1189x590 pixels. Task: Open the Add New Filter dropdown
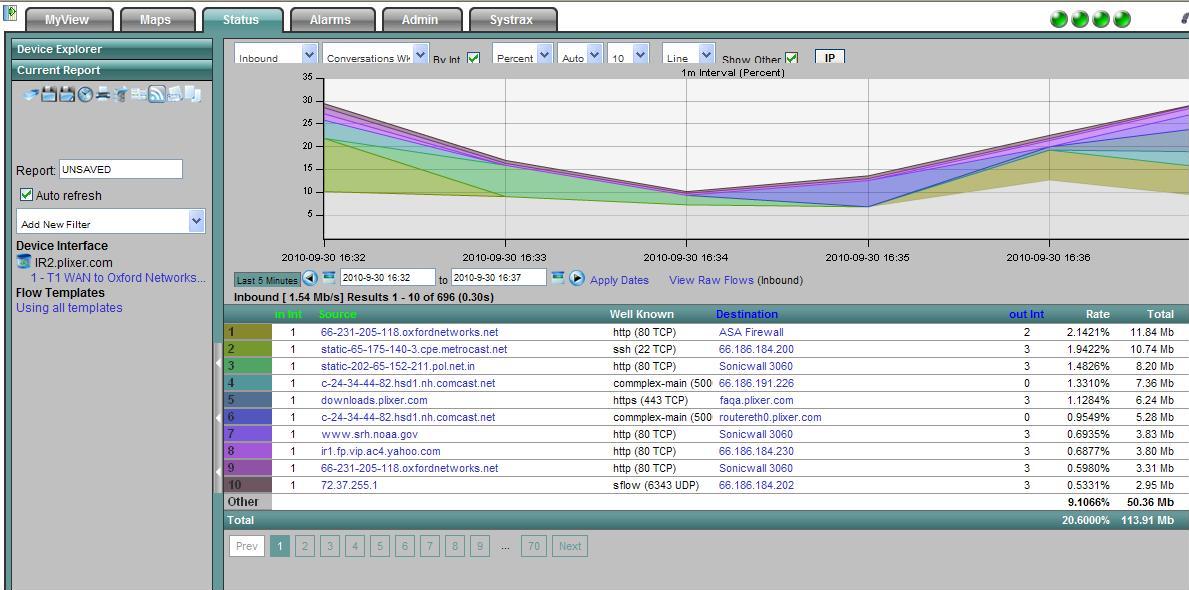click(111, 221)
